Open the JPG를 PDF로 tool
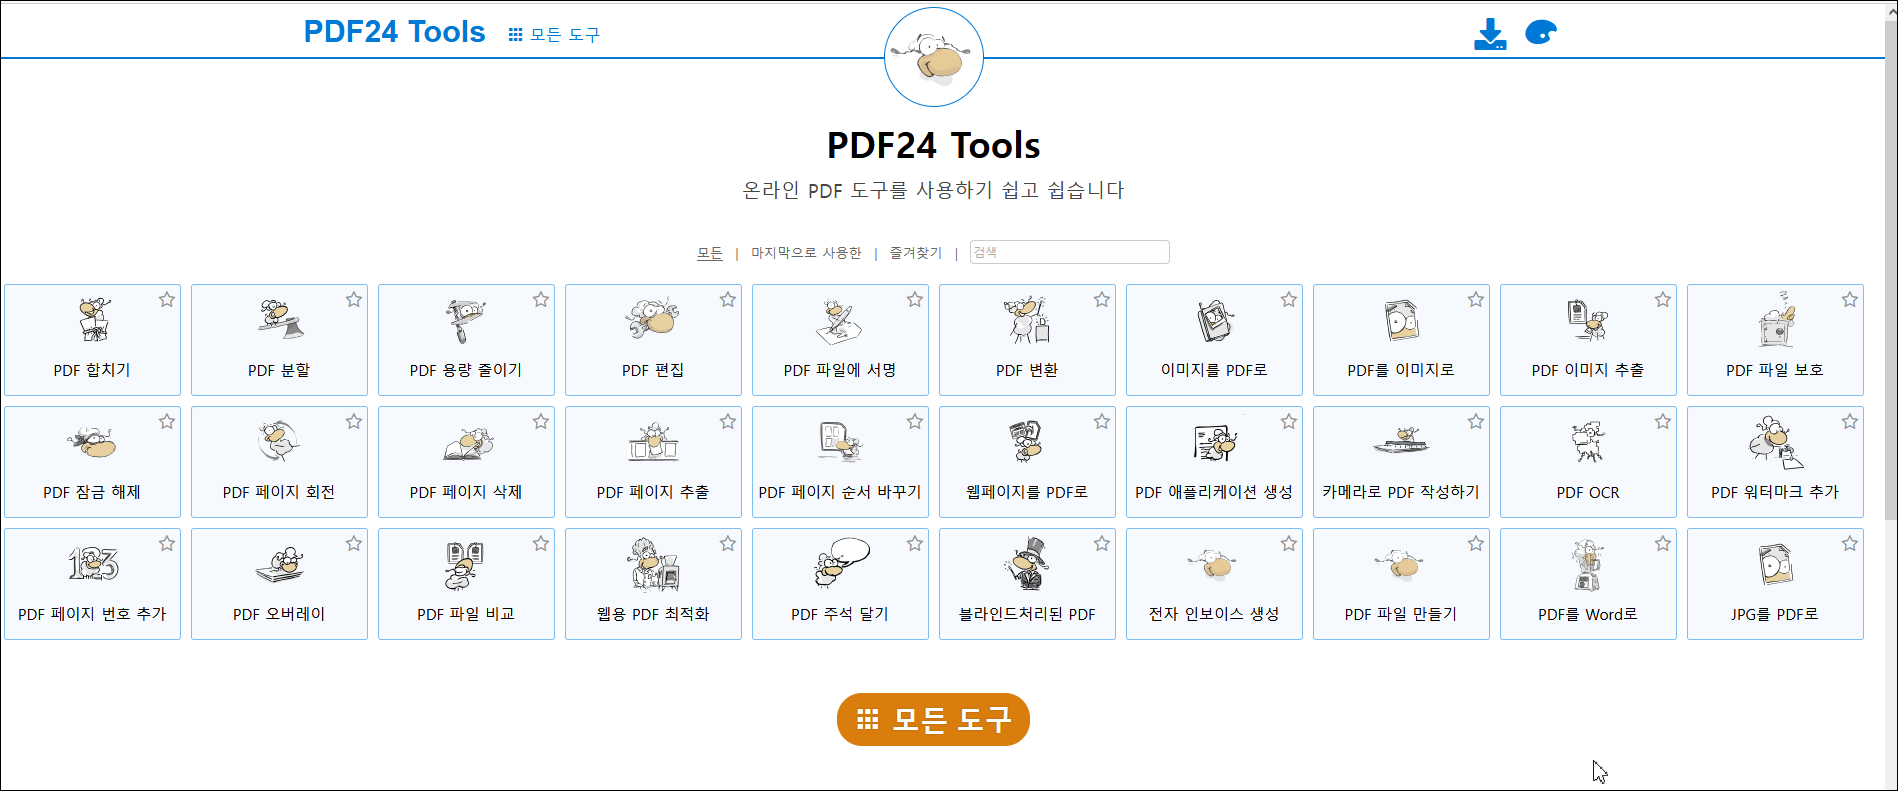Screen dimensions: 1898x791 pos(1775,584)
